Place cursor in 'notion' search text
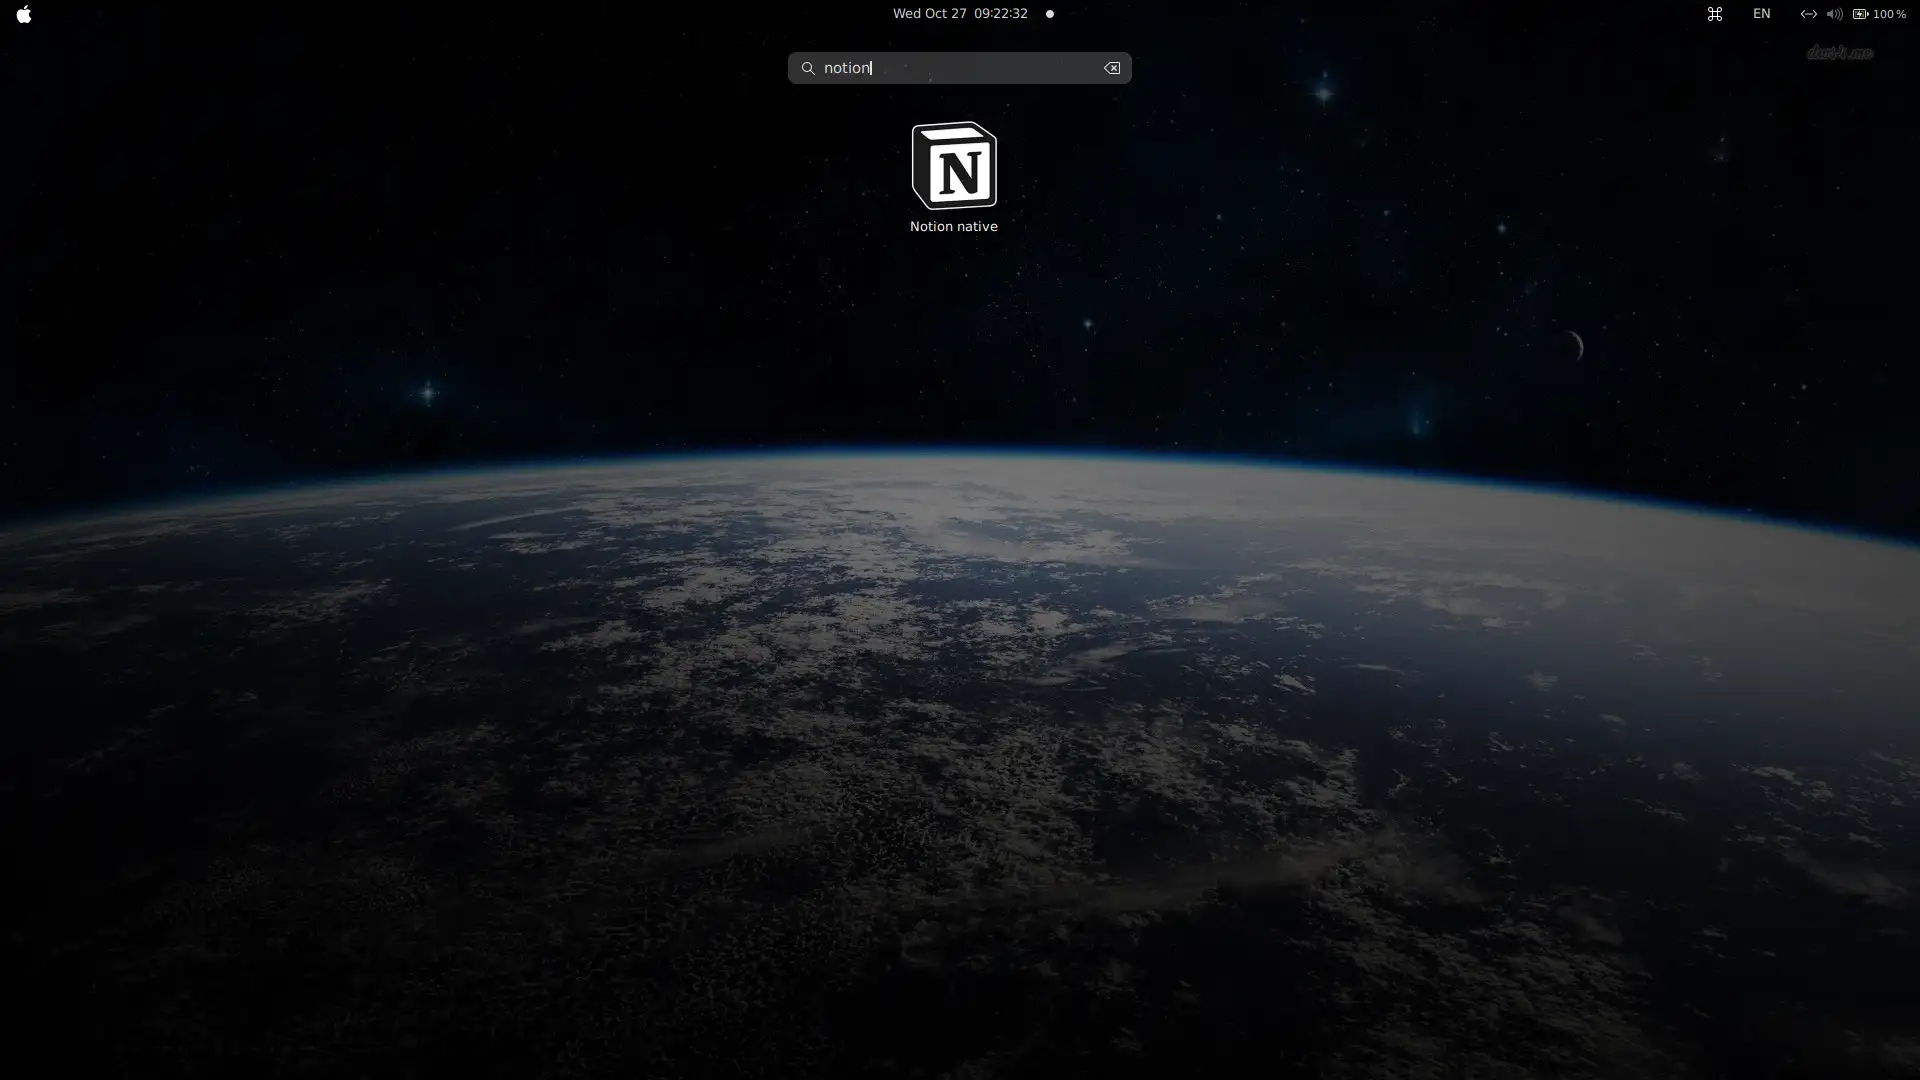This screenshot has height=1080, width=1920. click(846, 68)
